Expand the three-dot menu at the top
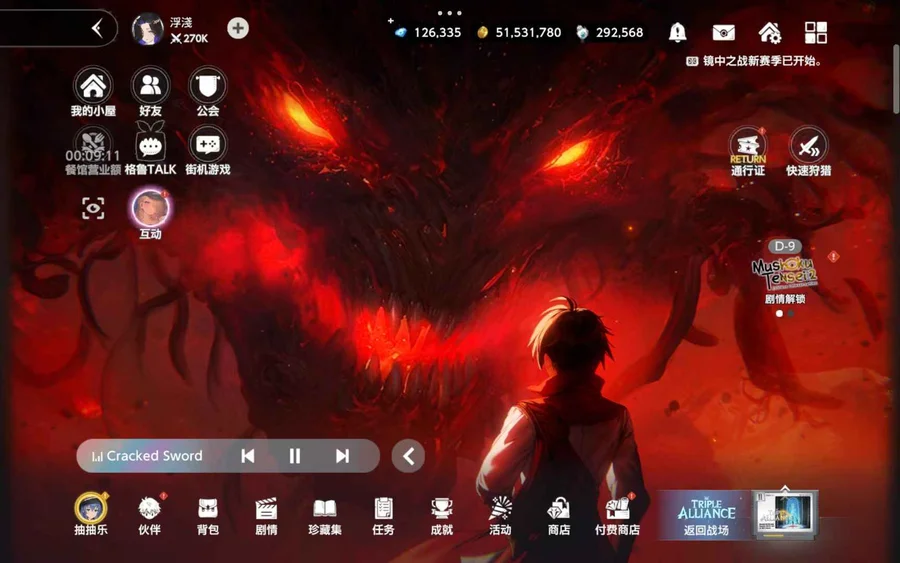900x563 pixels. point(450,13)
